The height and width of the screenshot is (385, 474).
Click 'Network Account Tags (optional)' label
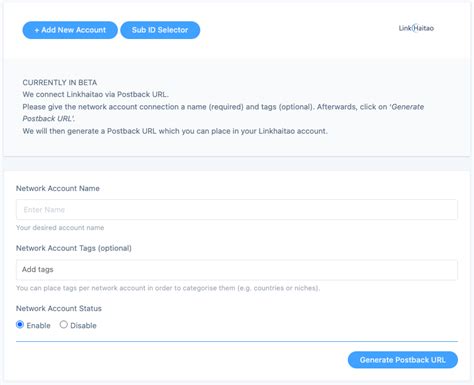coord(74,248)
